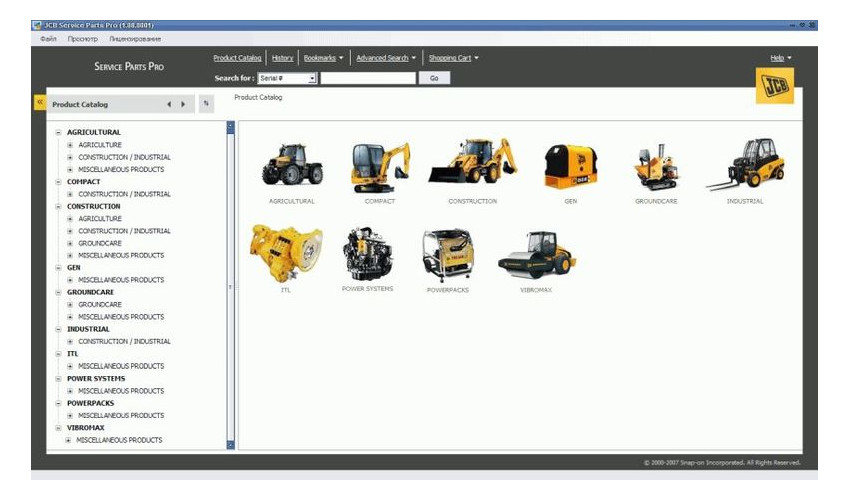This screenshot has height=500, width=849.
Task: Click the Product Catalog link in top navigation
Action: pyautogui.click(x=237, y=58)
